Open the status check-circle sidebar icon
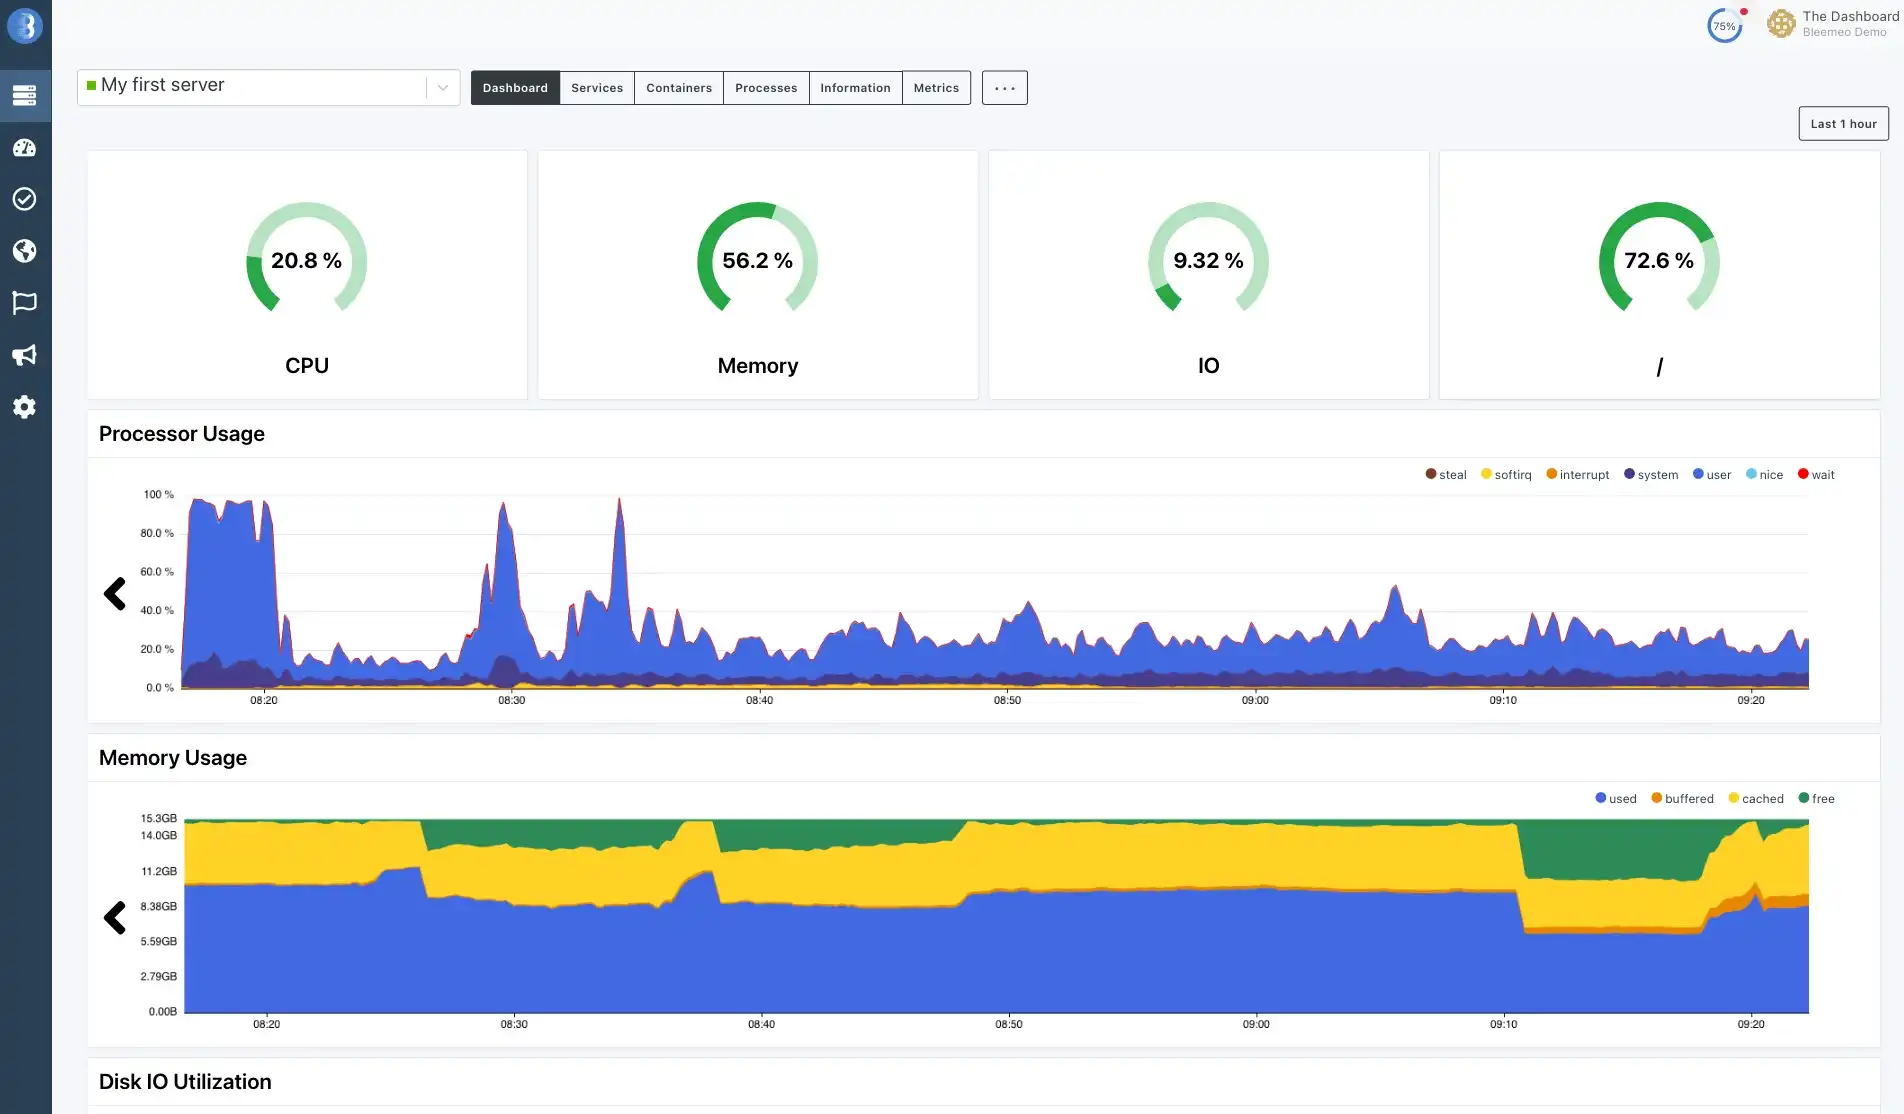Viewport: 1904px width, 1114px height. (25, 199)
